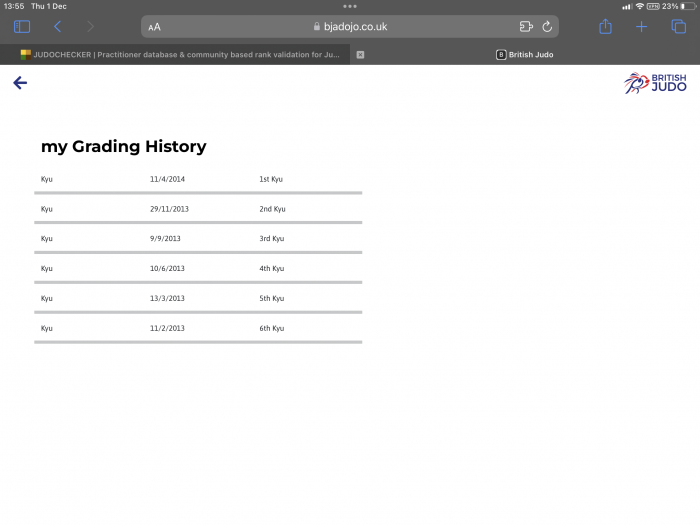700x525 pixels.
Task: Tap the Kyu type label in the 11/4/2014 row
Action: [x=46, y=179]
